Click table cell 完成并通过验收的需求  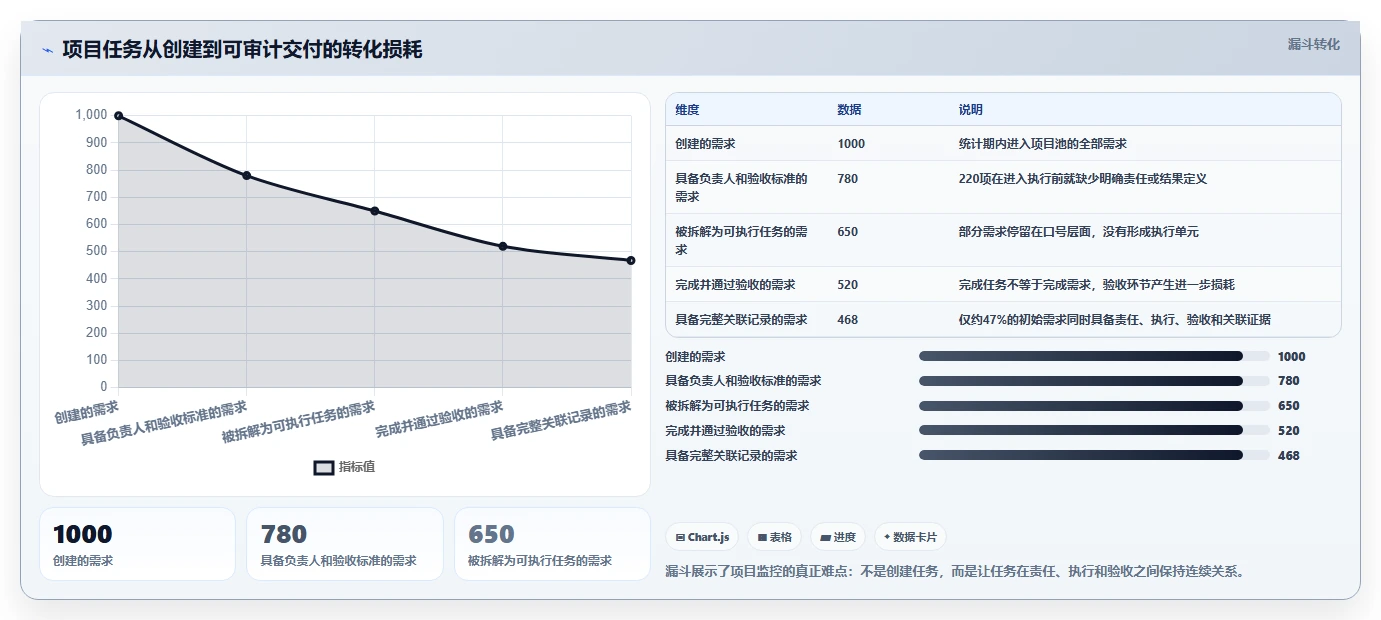coord(747,285)
